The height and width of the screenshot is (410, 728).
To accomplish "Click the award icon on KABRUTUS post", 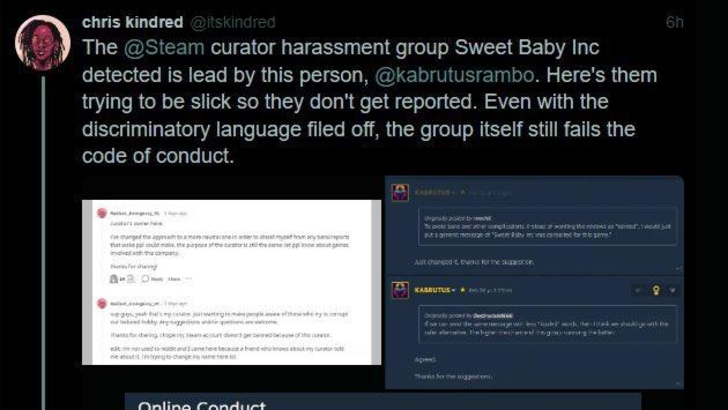I will click(656, 291).
